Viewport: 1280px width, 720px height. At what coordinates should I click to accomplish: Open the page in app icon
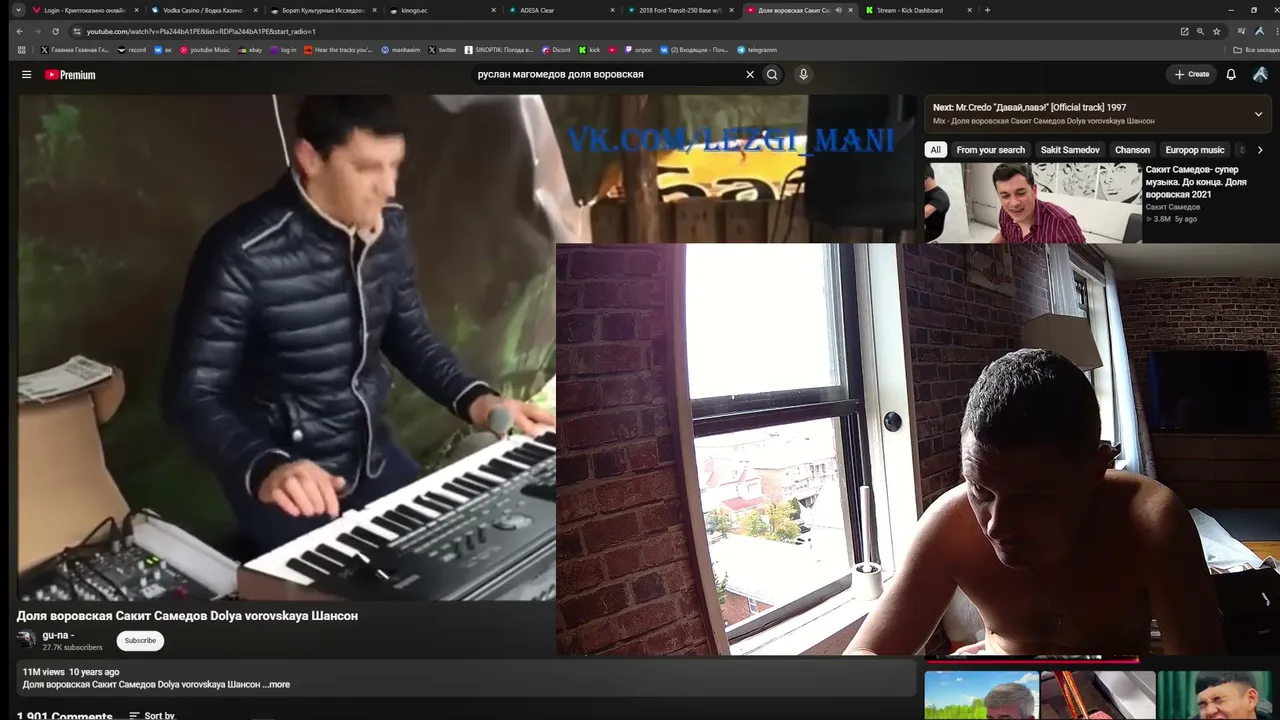[1185, 31]
